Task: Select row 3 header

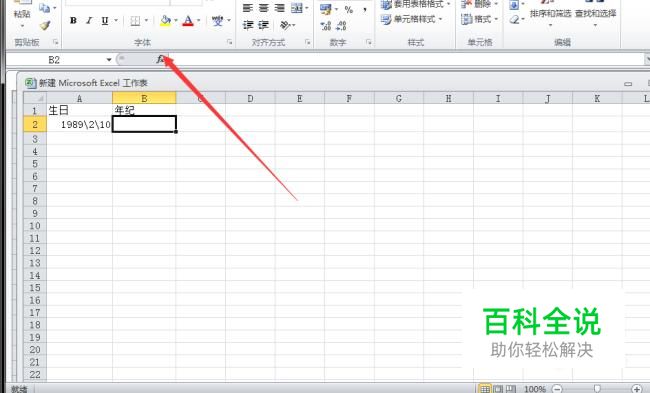Action: (35, 139)
